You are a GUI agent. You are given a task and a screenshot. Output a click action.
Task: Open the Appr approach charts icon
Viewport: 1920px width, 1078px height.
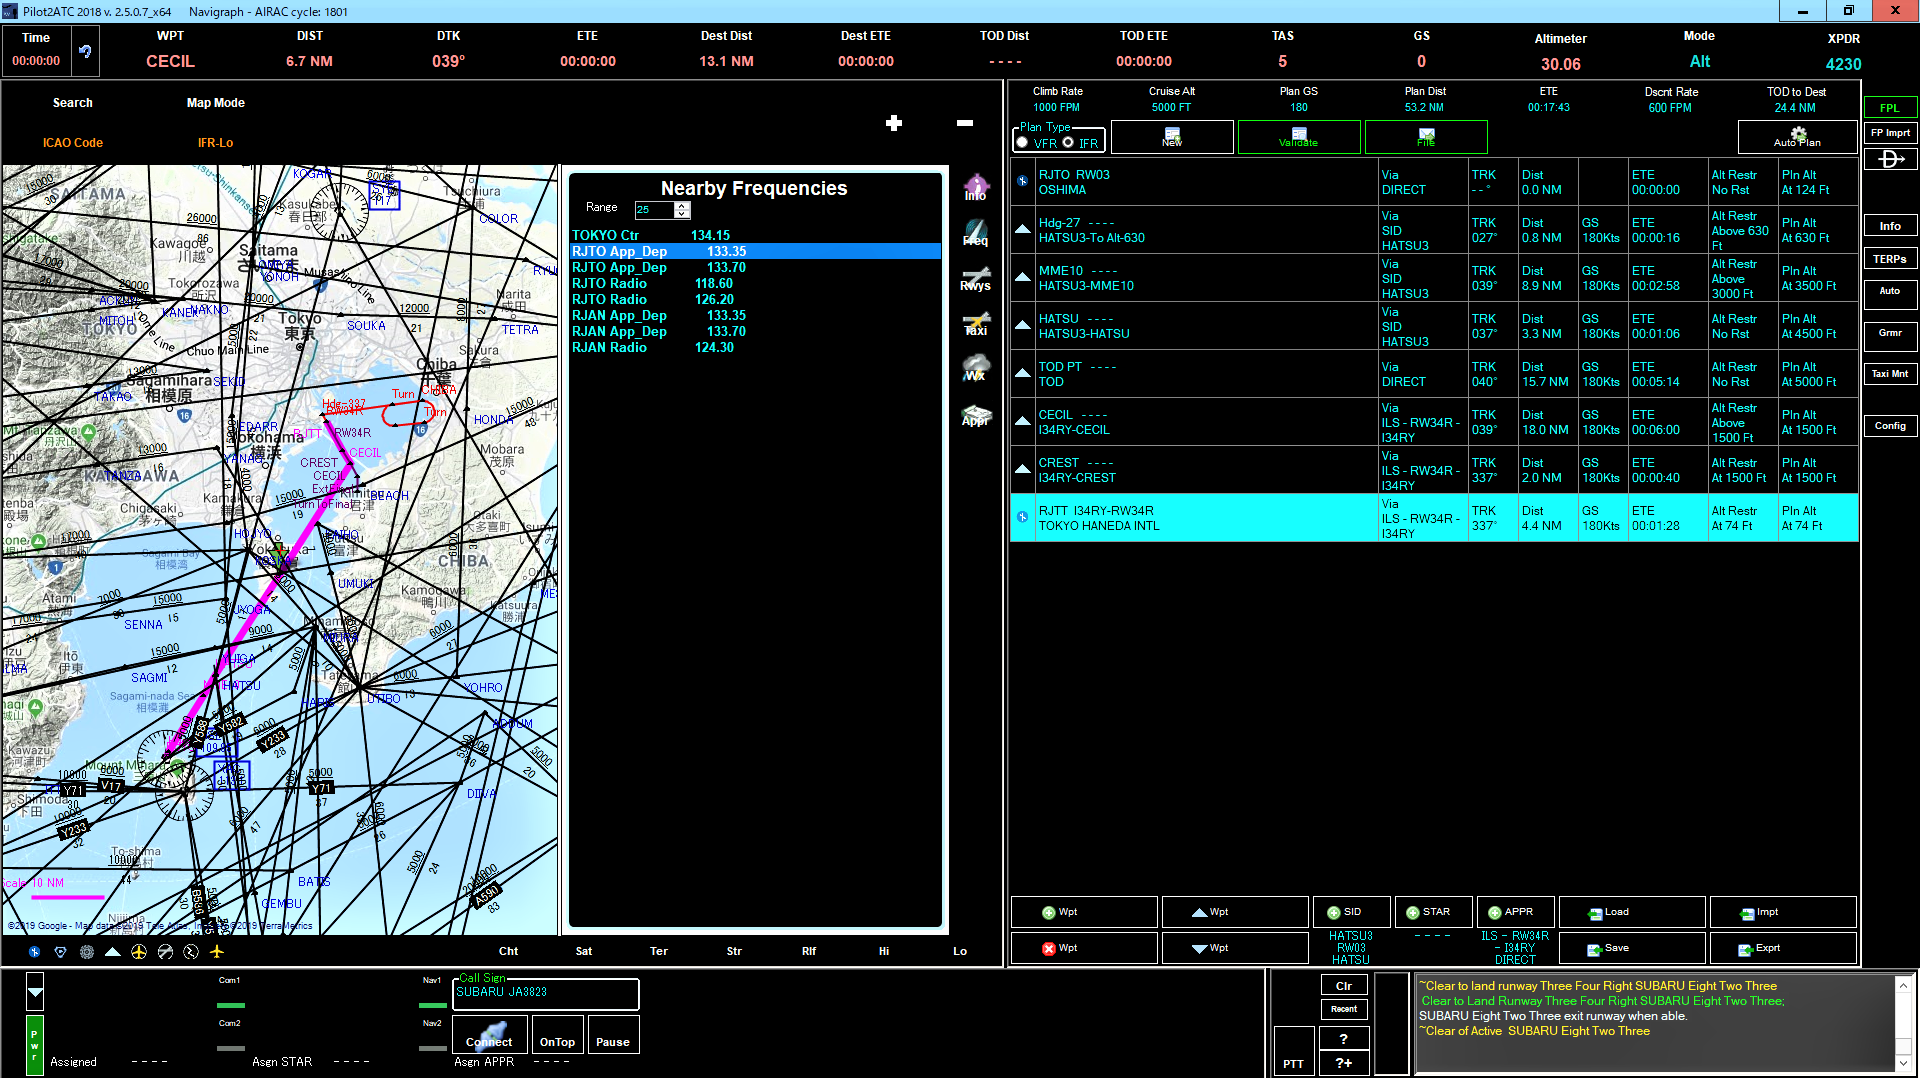tap(976, 415)
